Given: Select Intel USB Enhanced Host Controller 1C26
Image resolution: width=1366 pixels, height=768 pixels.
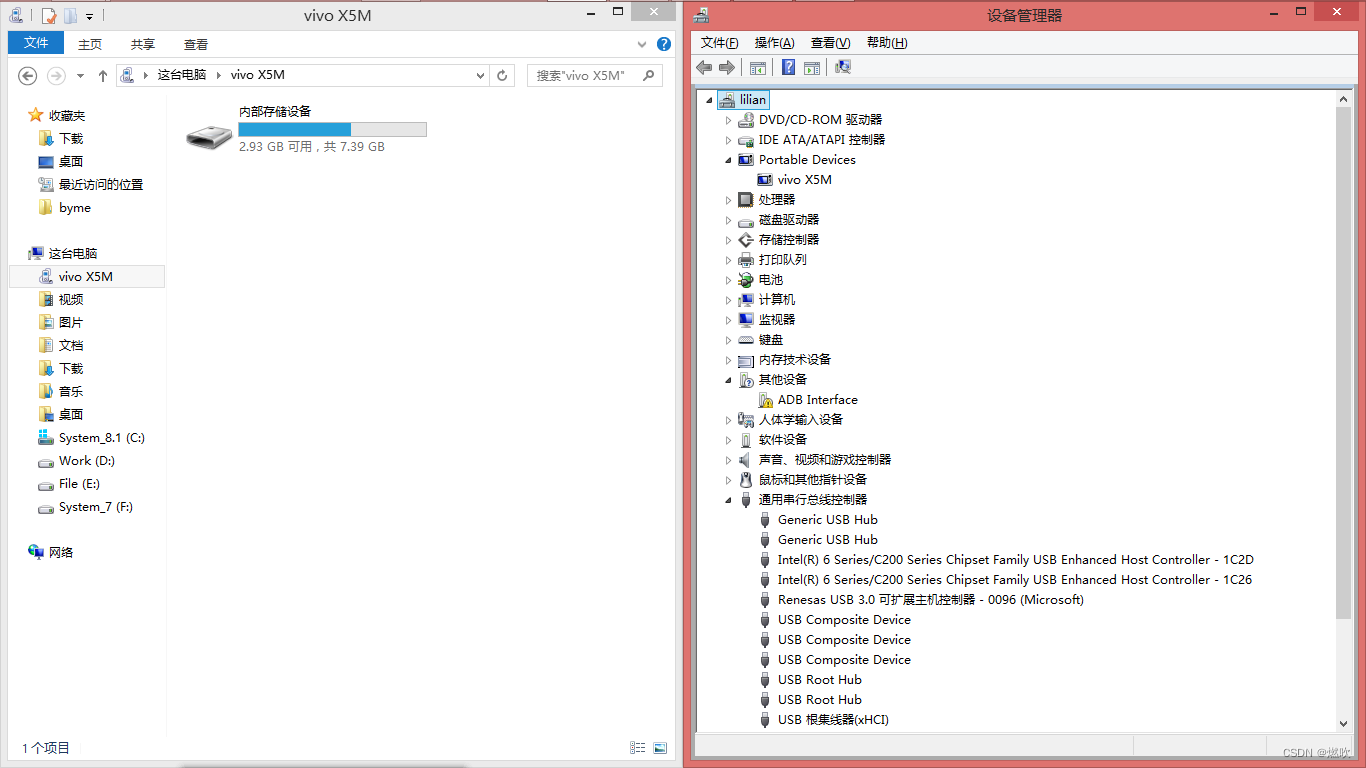Looking at the screenshot, I should [x=1015, y=580].
